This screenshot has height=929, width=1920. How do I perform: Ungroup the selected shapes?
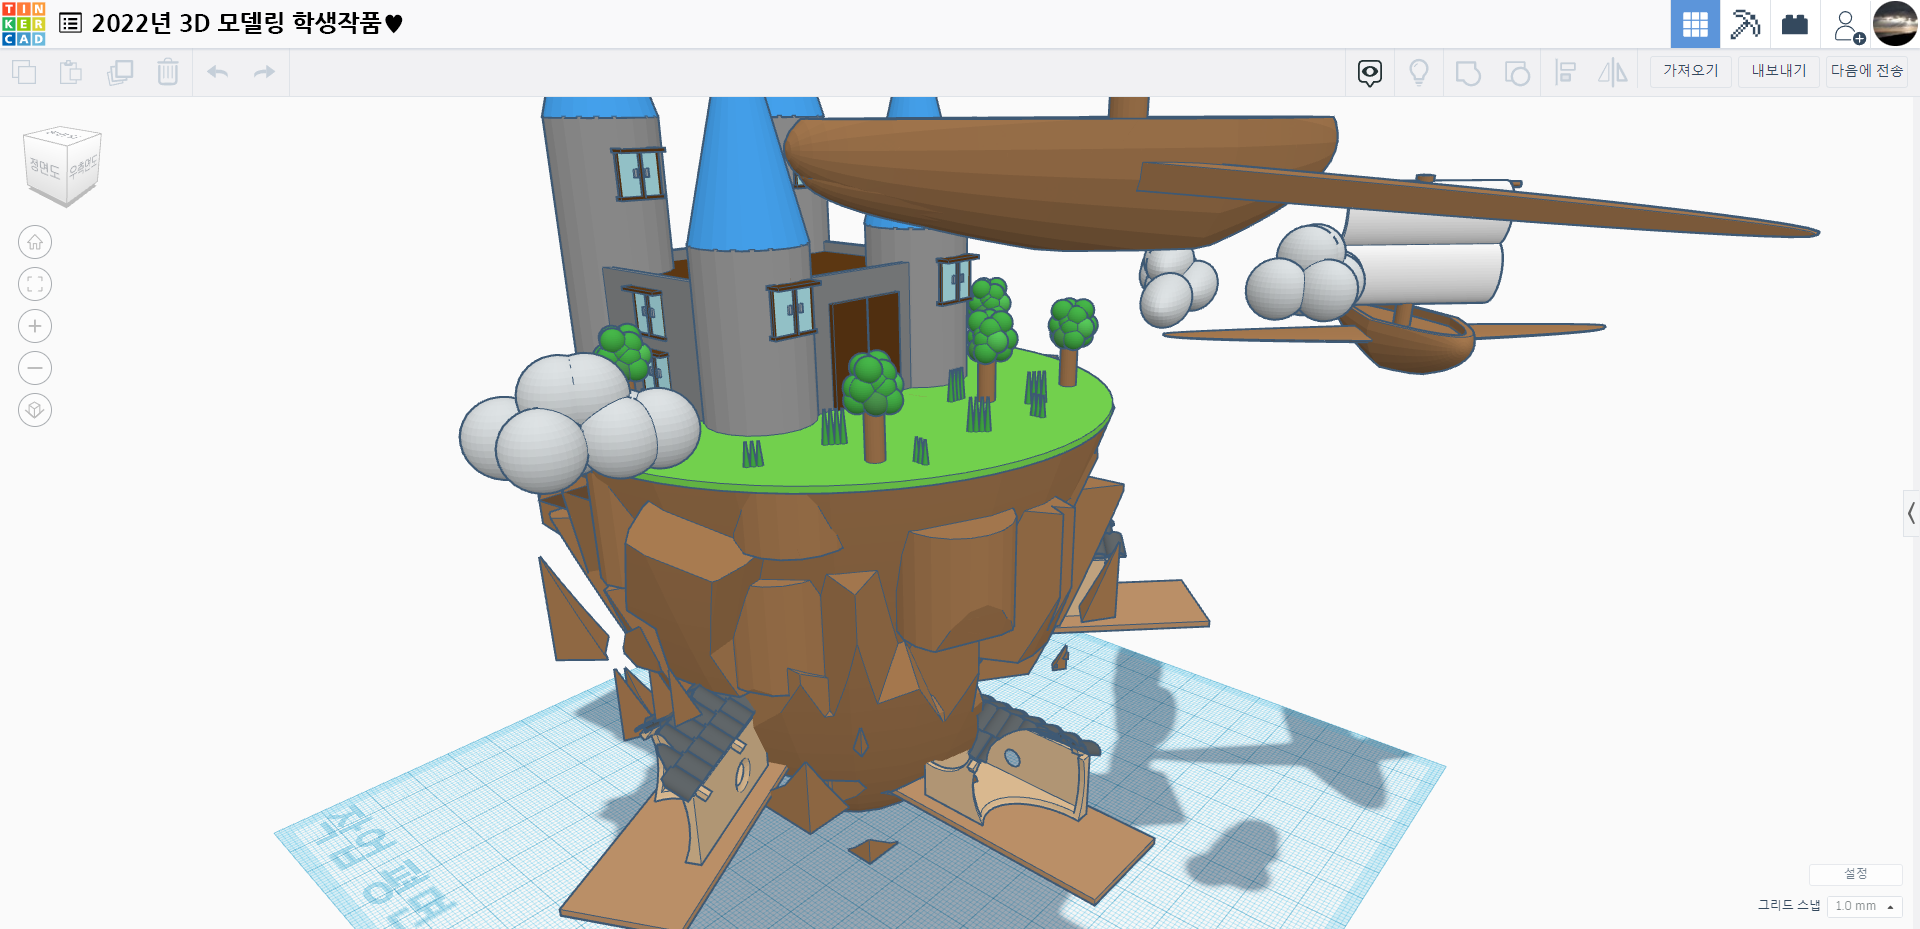[1517, 73]
